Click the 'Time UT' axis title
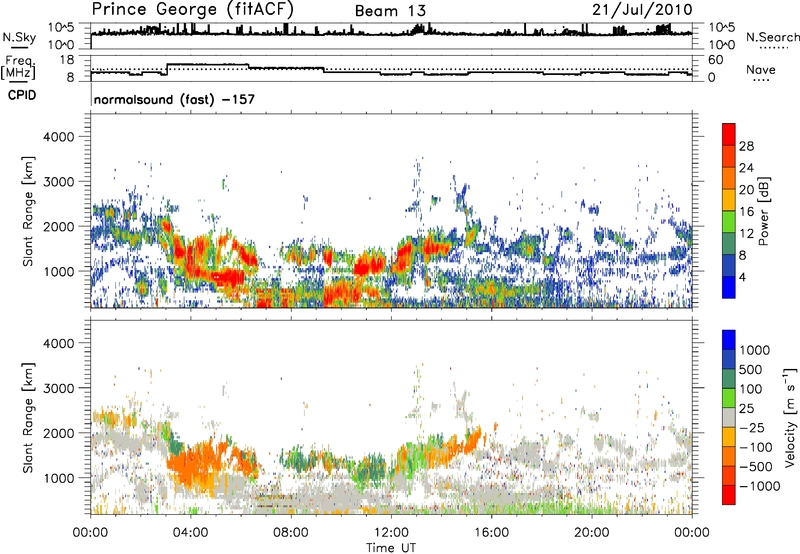Image resolution: width=800 pixels, height=554 pixels. pyautogui.click(x=391, y=548)
